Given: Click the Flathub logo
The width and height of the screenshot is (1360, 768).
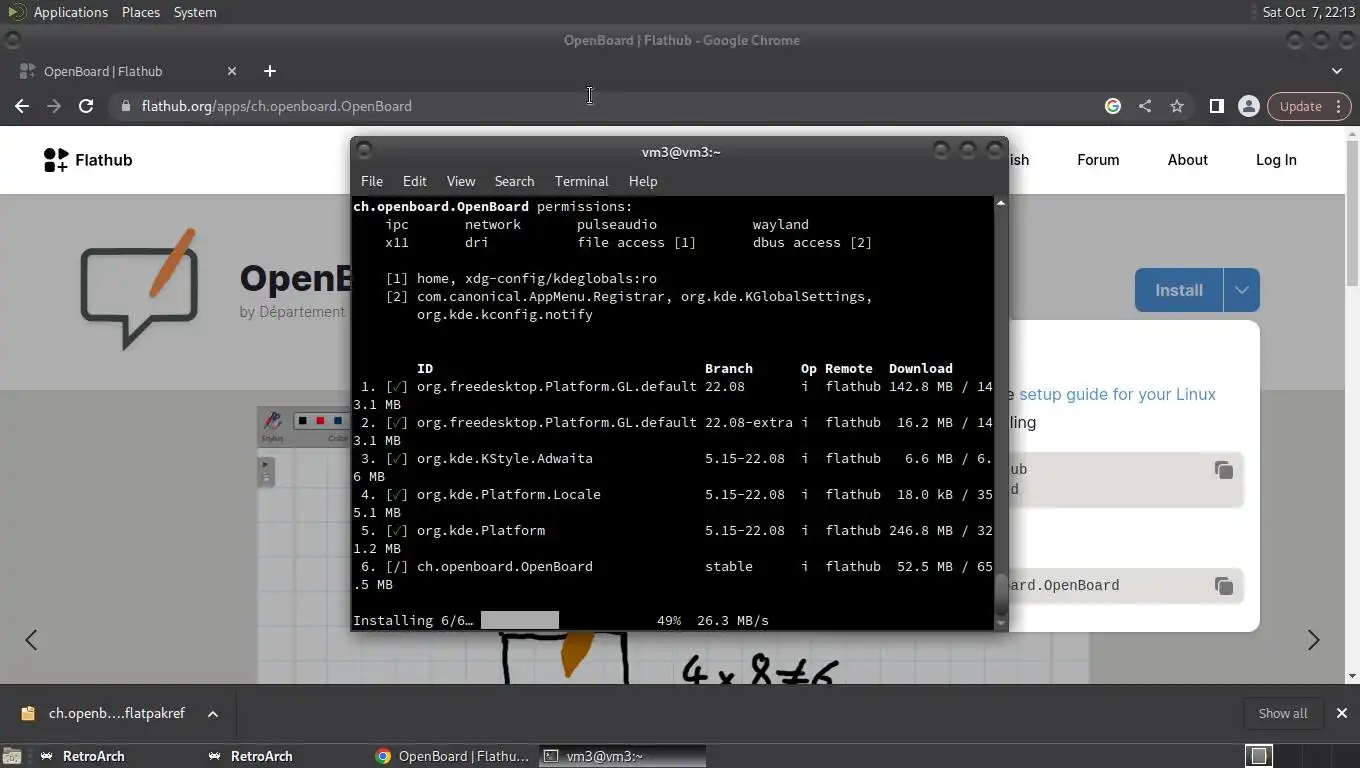Looking at the screenshot, I should 88,160.
